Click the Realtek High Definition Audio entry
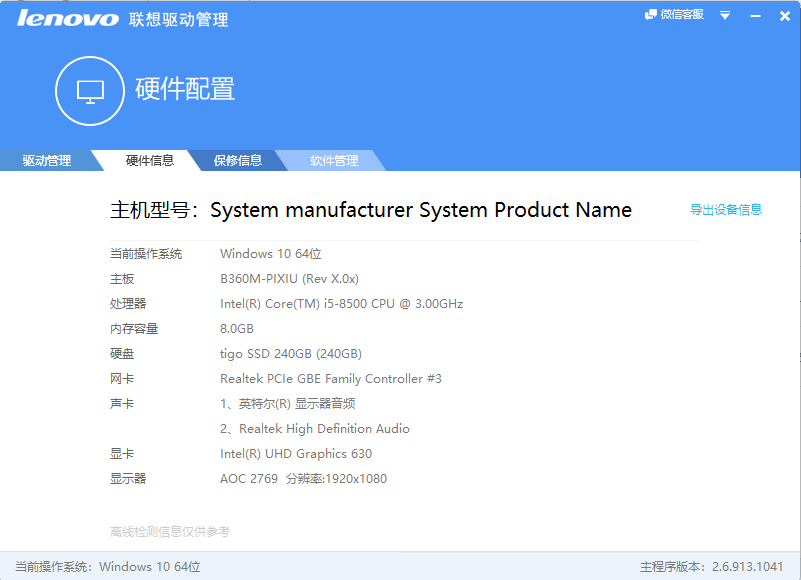The height and width of the screenshot is (580, 801). pyautogui.click(x=315, y=429)
